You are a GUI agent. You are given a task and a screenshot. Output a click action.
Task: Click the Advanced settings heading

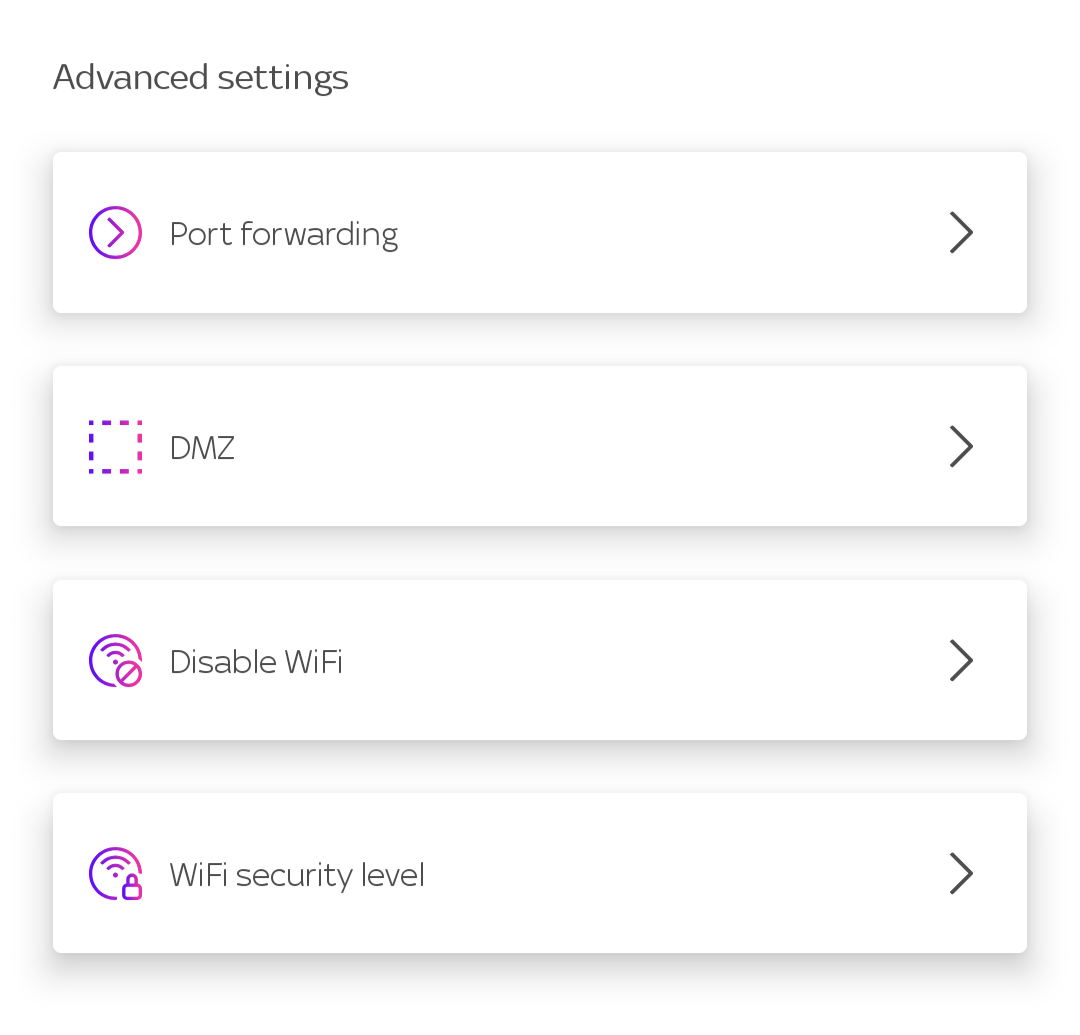201,77
